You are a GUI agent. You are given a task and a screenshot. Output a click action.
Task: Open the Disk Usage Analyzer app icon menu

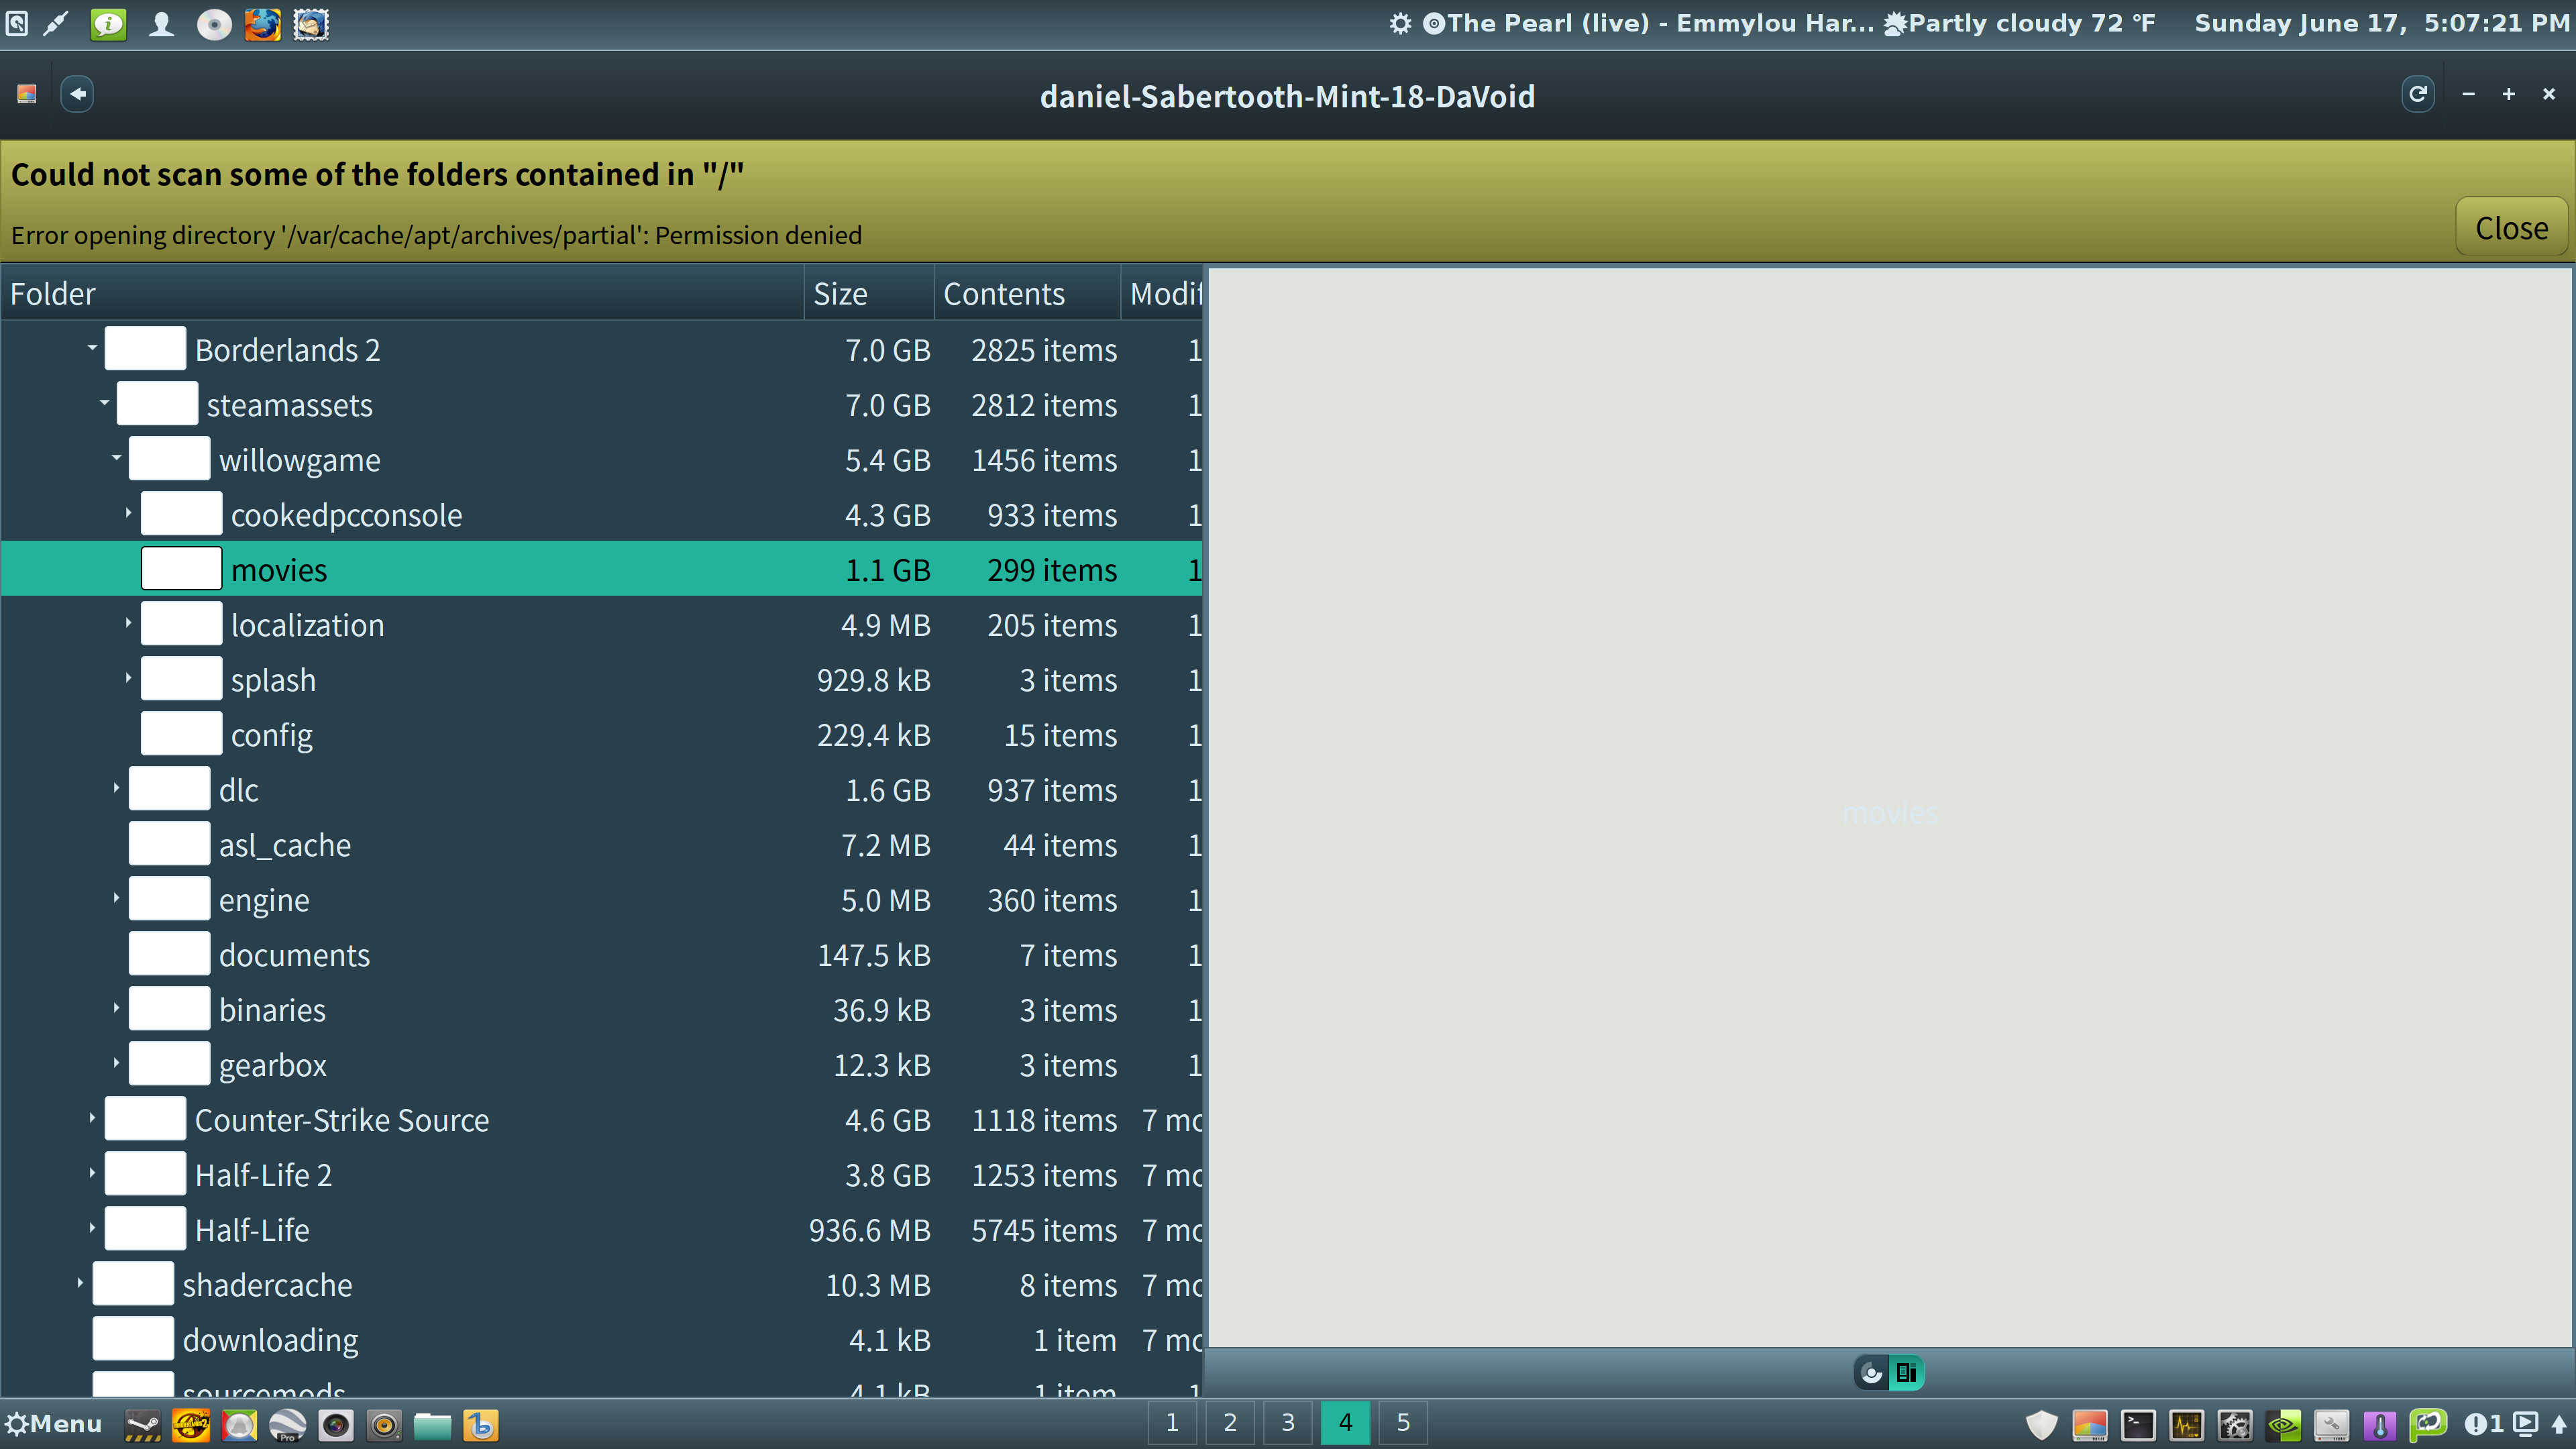pos(27,95)
